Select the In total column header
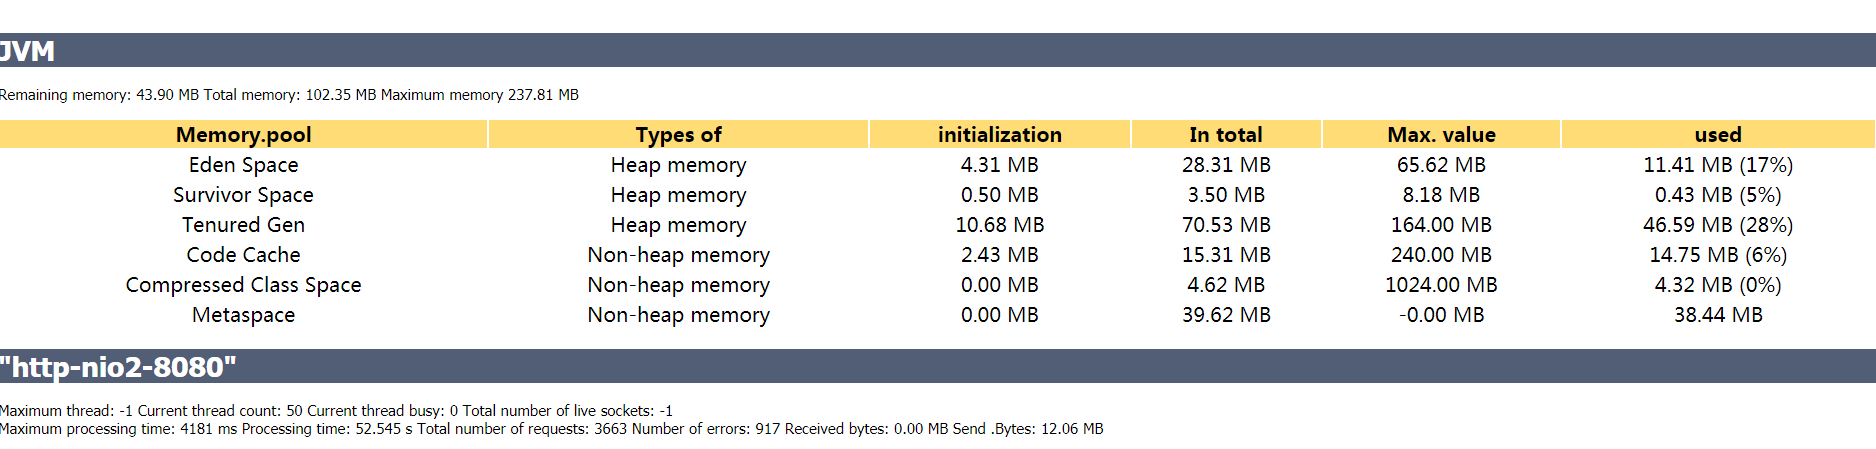This screenshot has height=449, width=1876. coord(1226,135)
